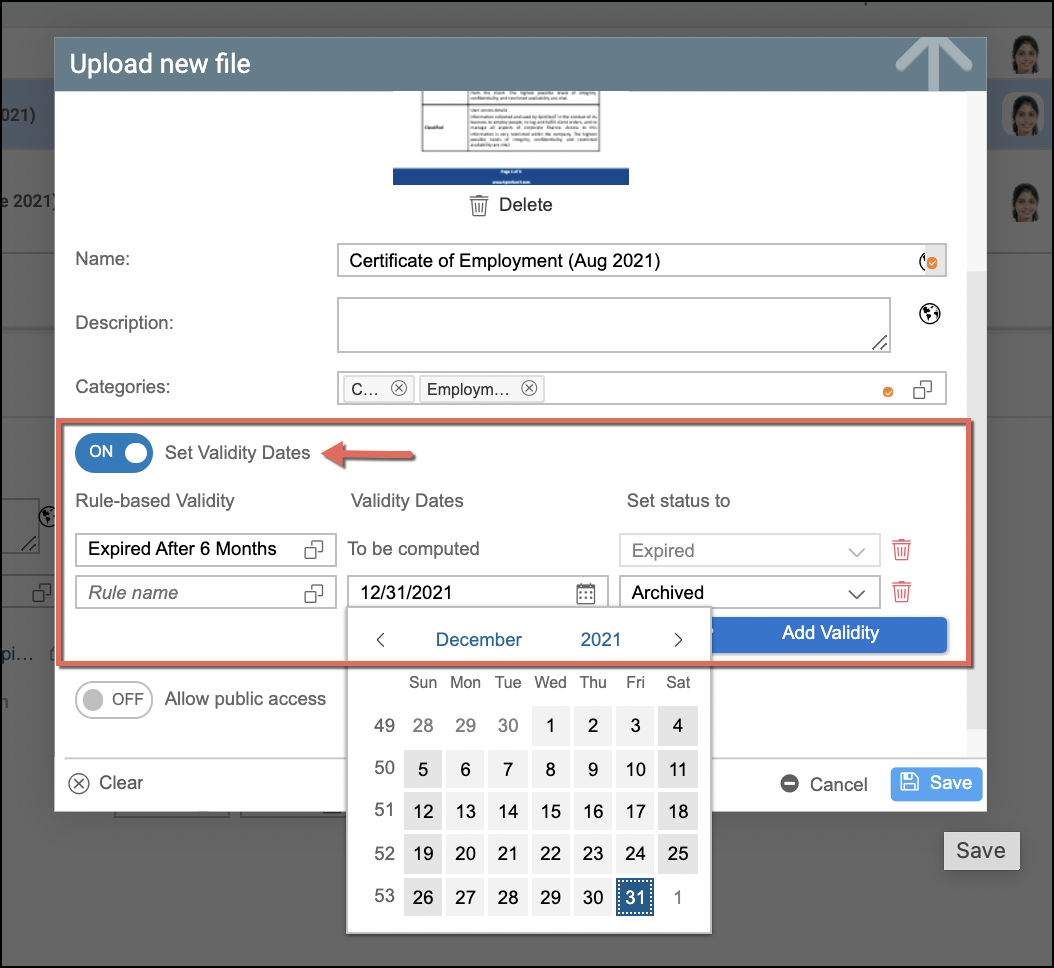This screenshot has width=1054, height=968.
Task: Open rule picker for Expired After 6 Months
Action: point(314,550)
